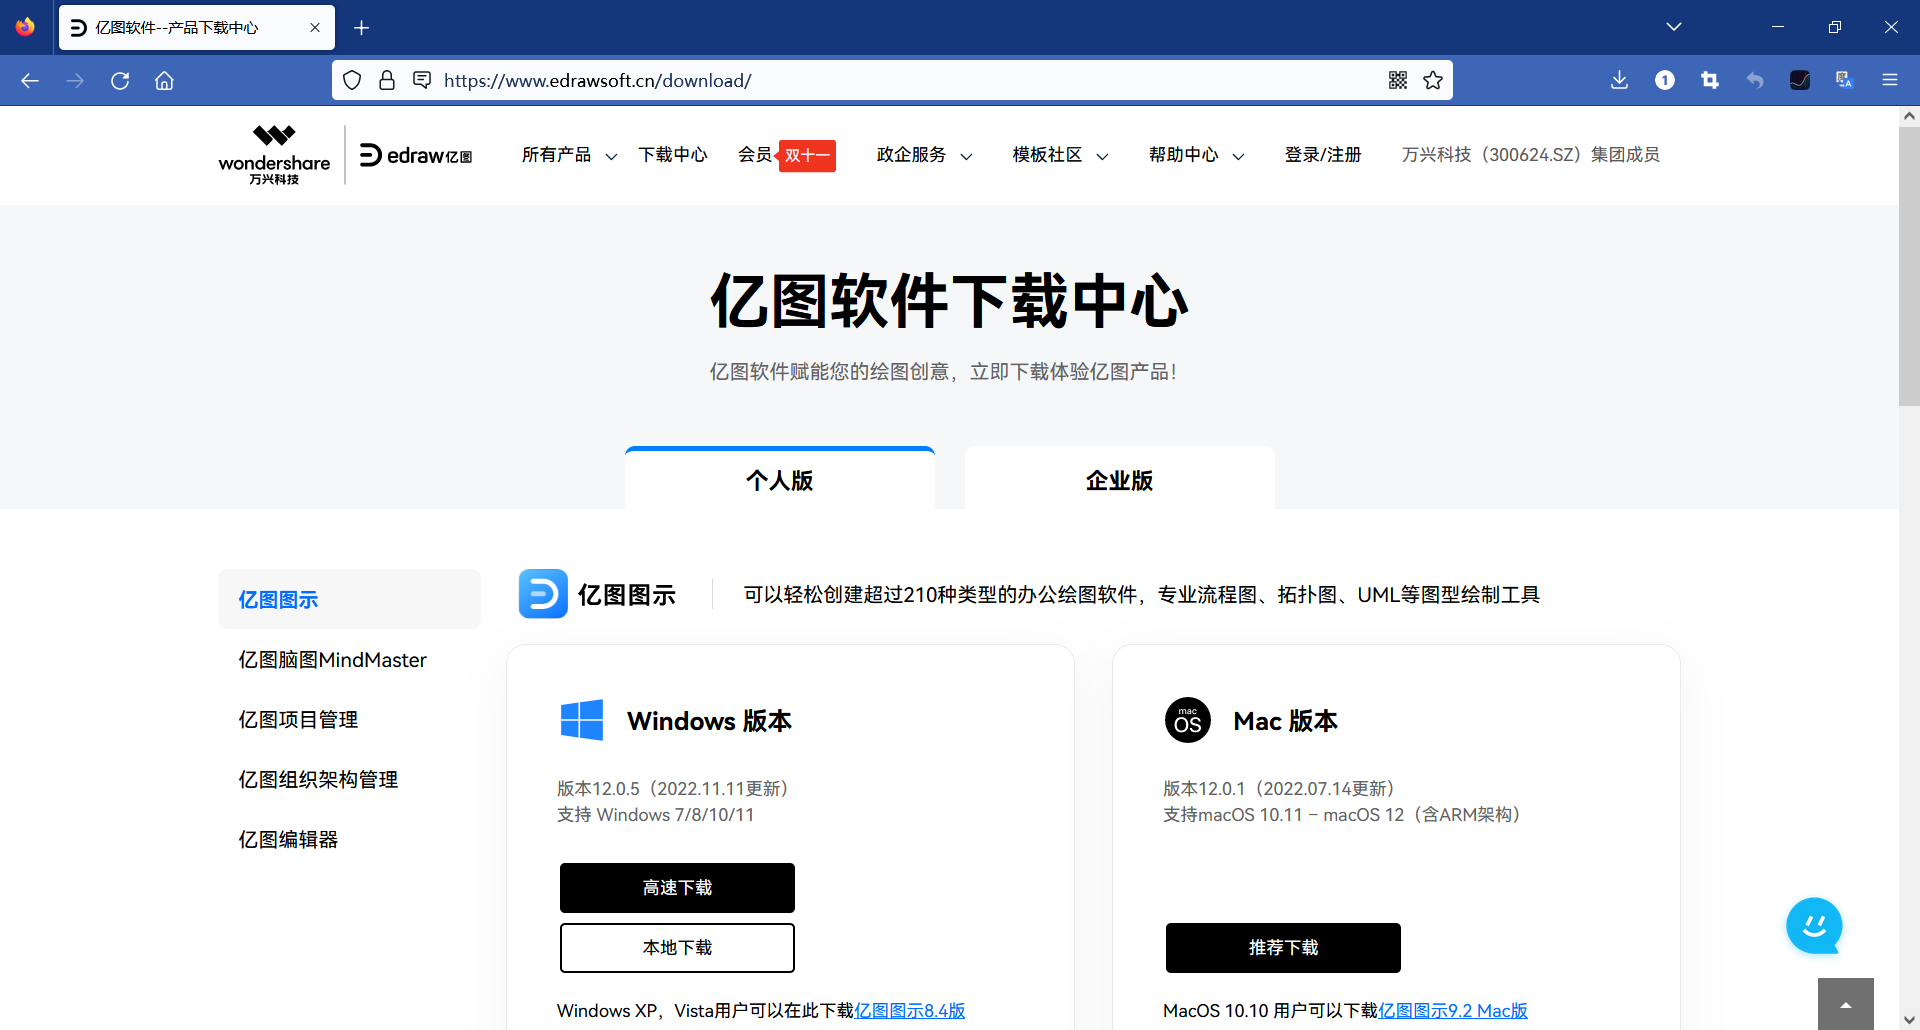Open the Firefox hamburger menu

pos(1890,80)
